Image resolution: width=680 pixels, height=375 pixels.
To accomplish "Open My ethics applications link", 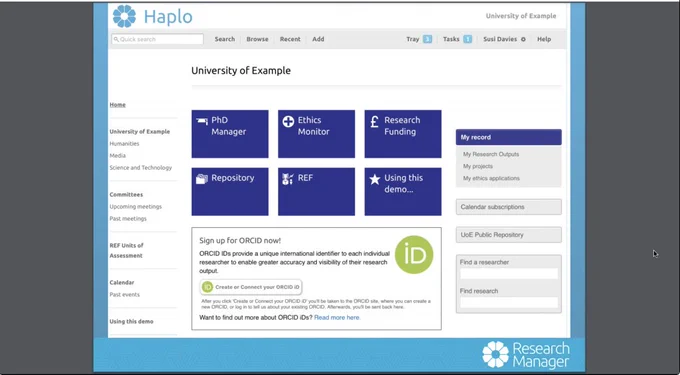I will (491, 178).
